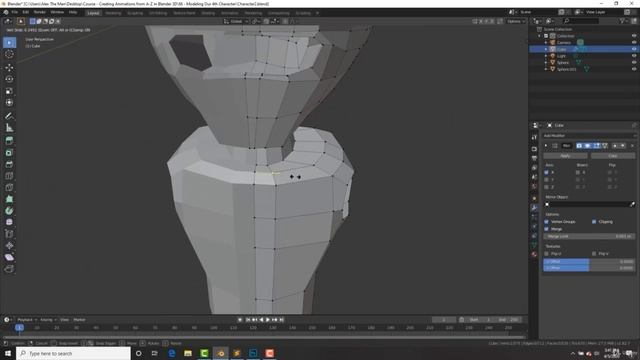This screenshot has width=640, height=360.
Task: Toggle mirror Axis X checkbox
Action: pyautogui.click(x=547, y=172)
